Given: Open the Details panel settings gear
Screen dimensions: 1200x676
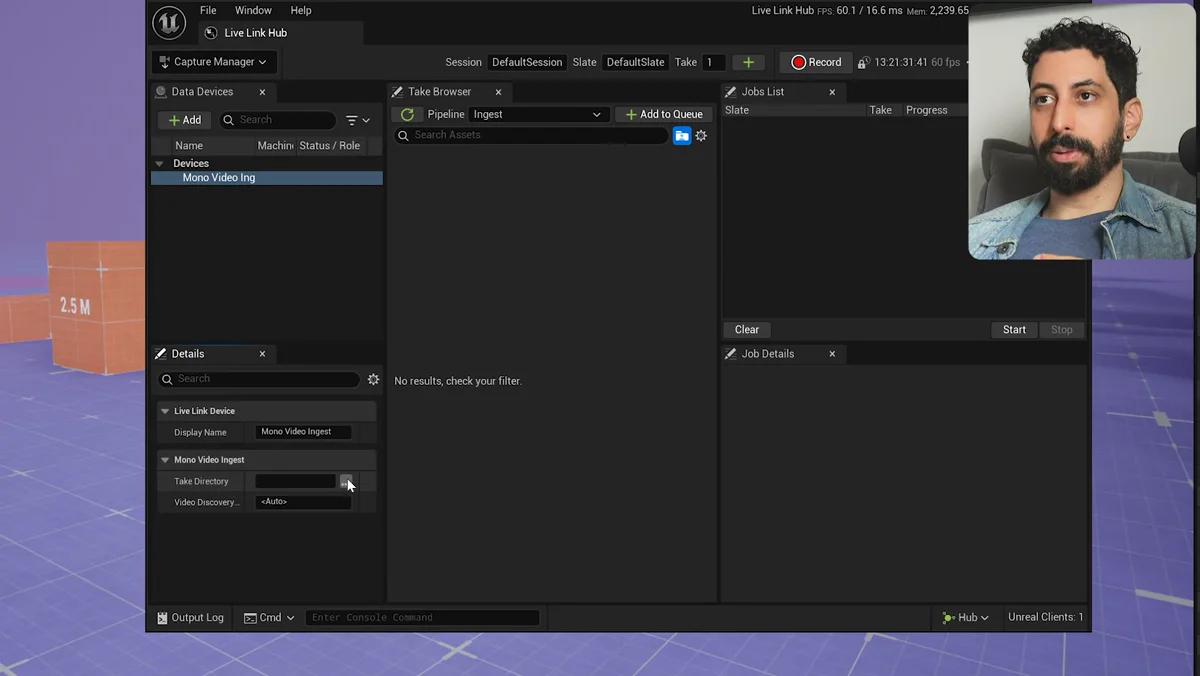Looking at the screenshot, I should point(373,379).
